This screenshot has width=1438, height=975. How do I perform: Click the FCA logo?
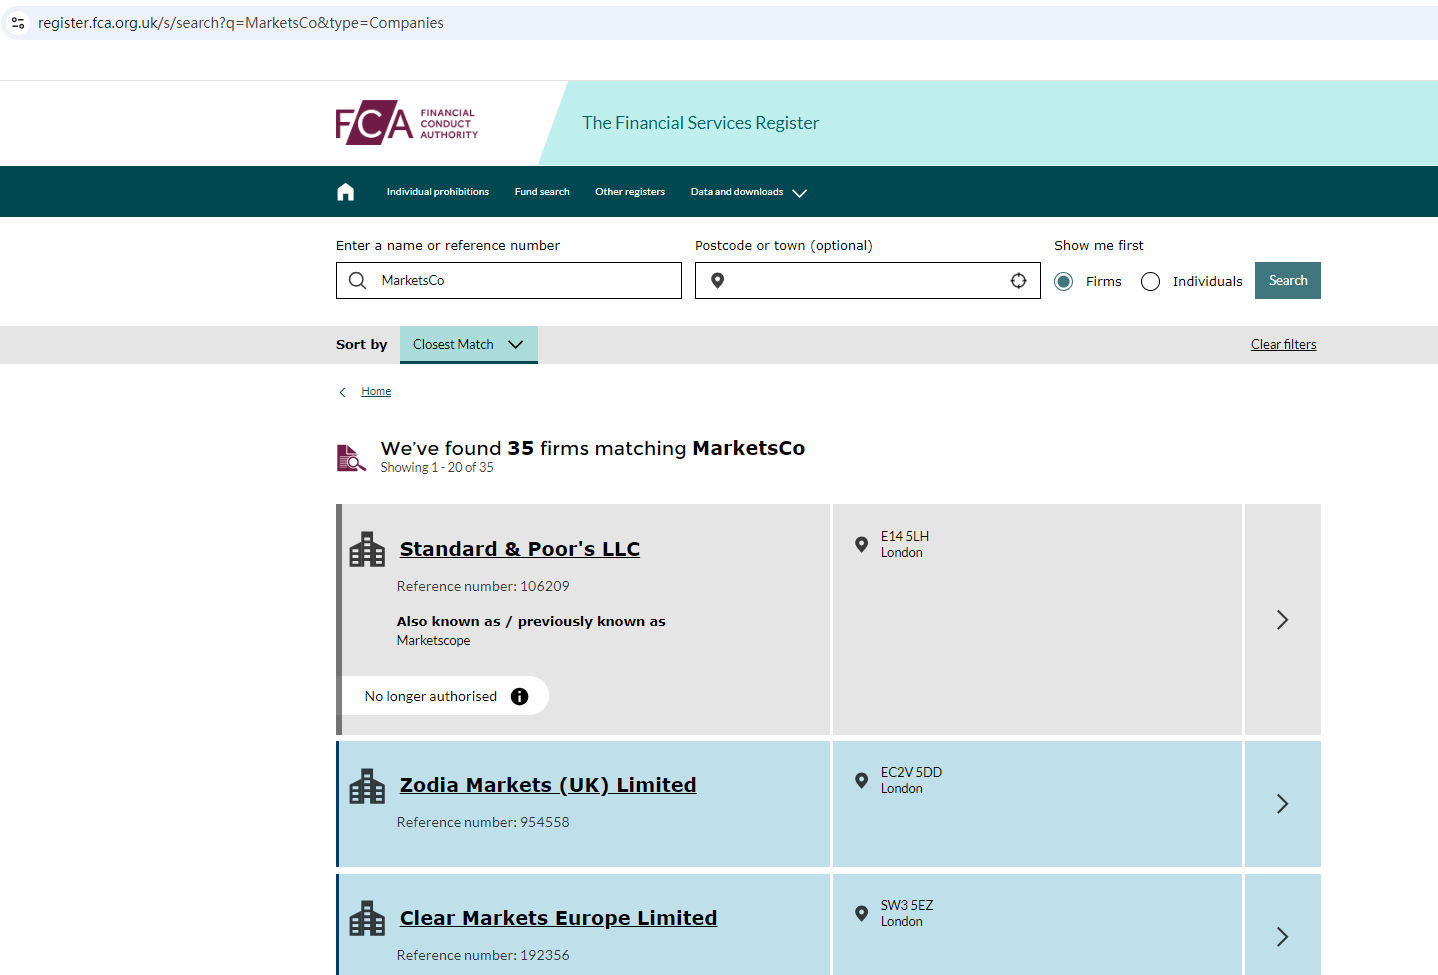pyautogui.click(x=407, y=123)
